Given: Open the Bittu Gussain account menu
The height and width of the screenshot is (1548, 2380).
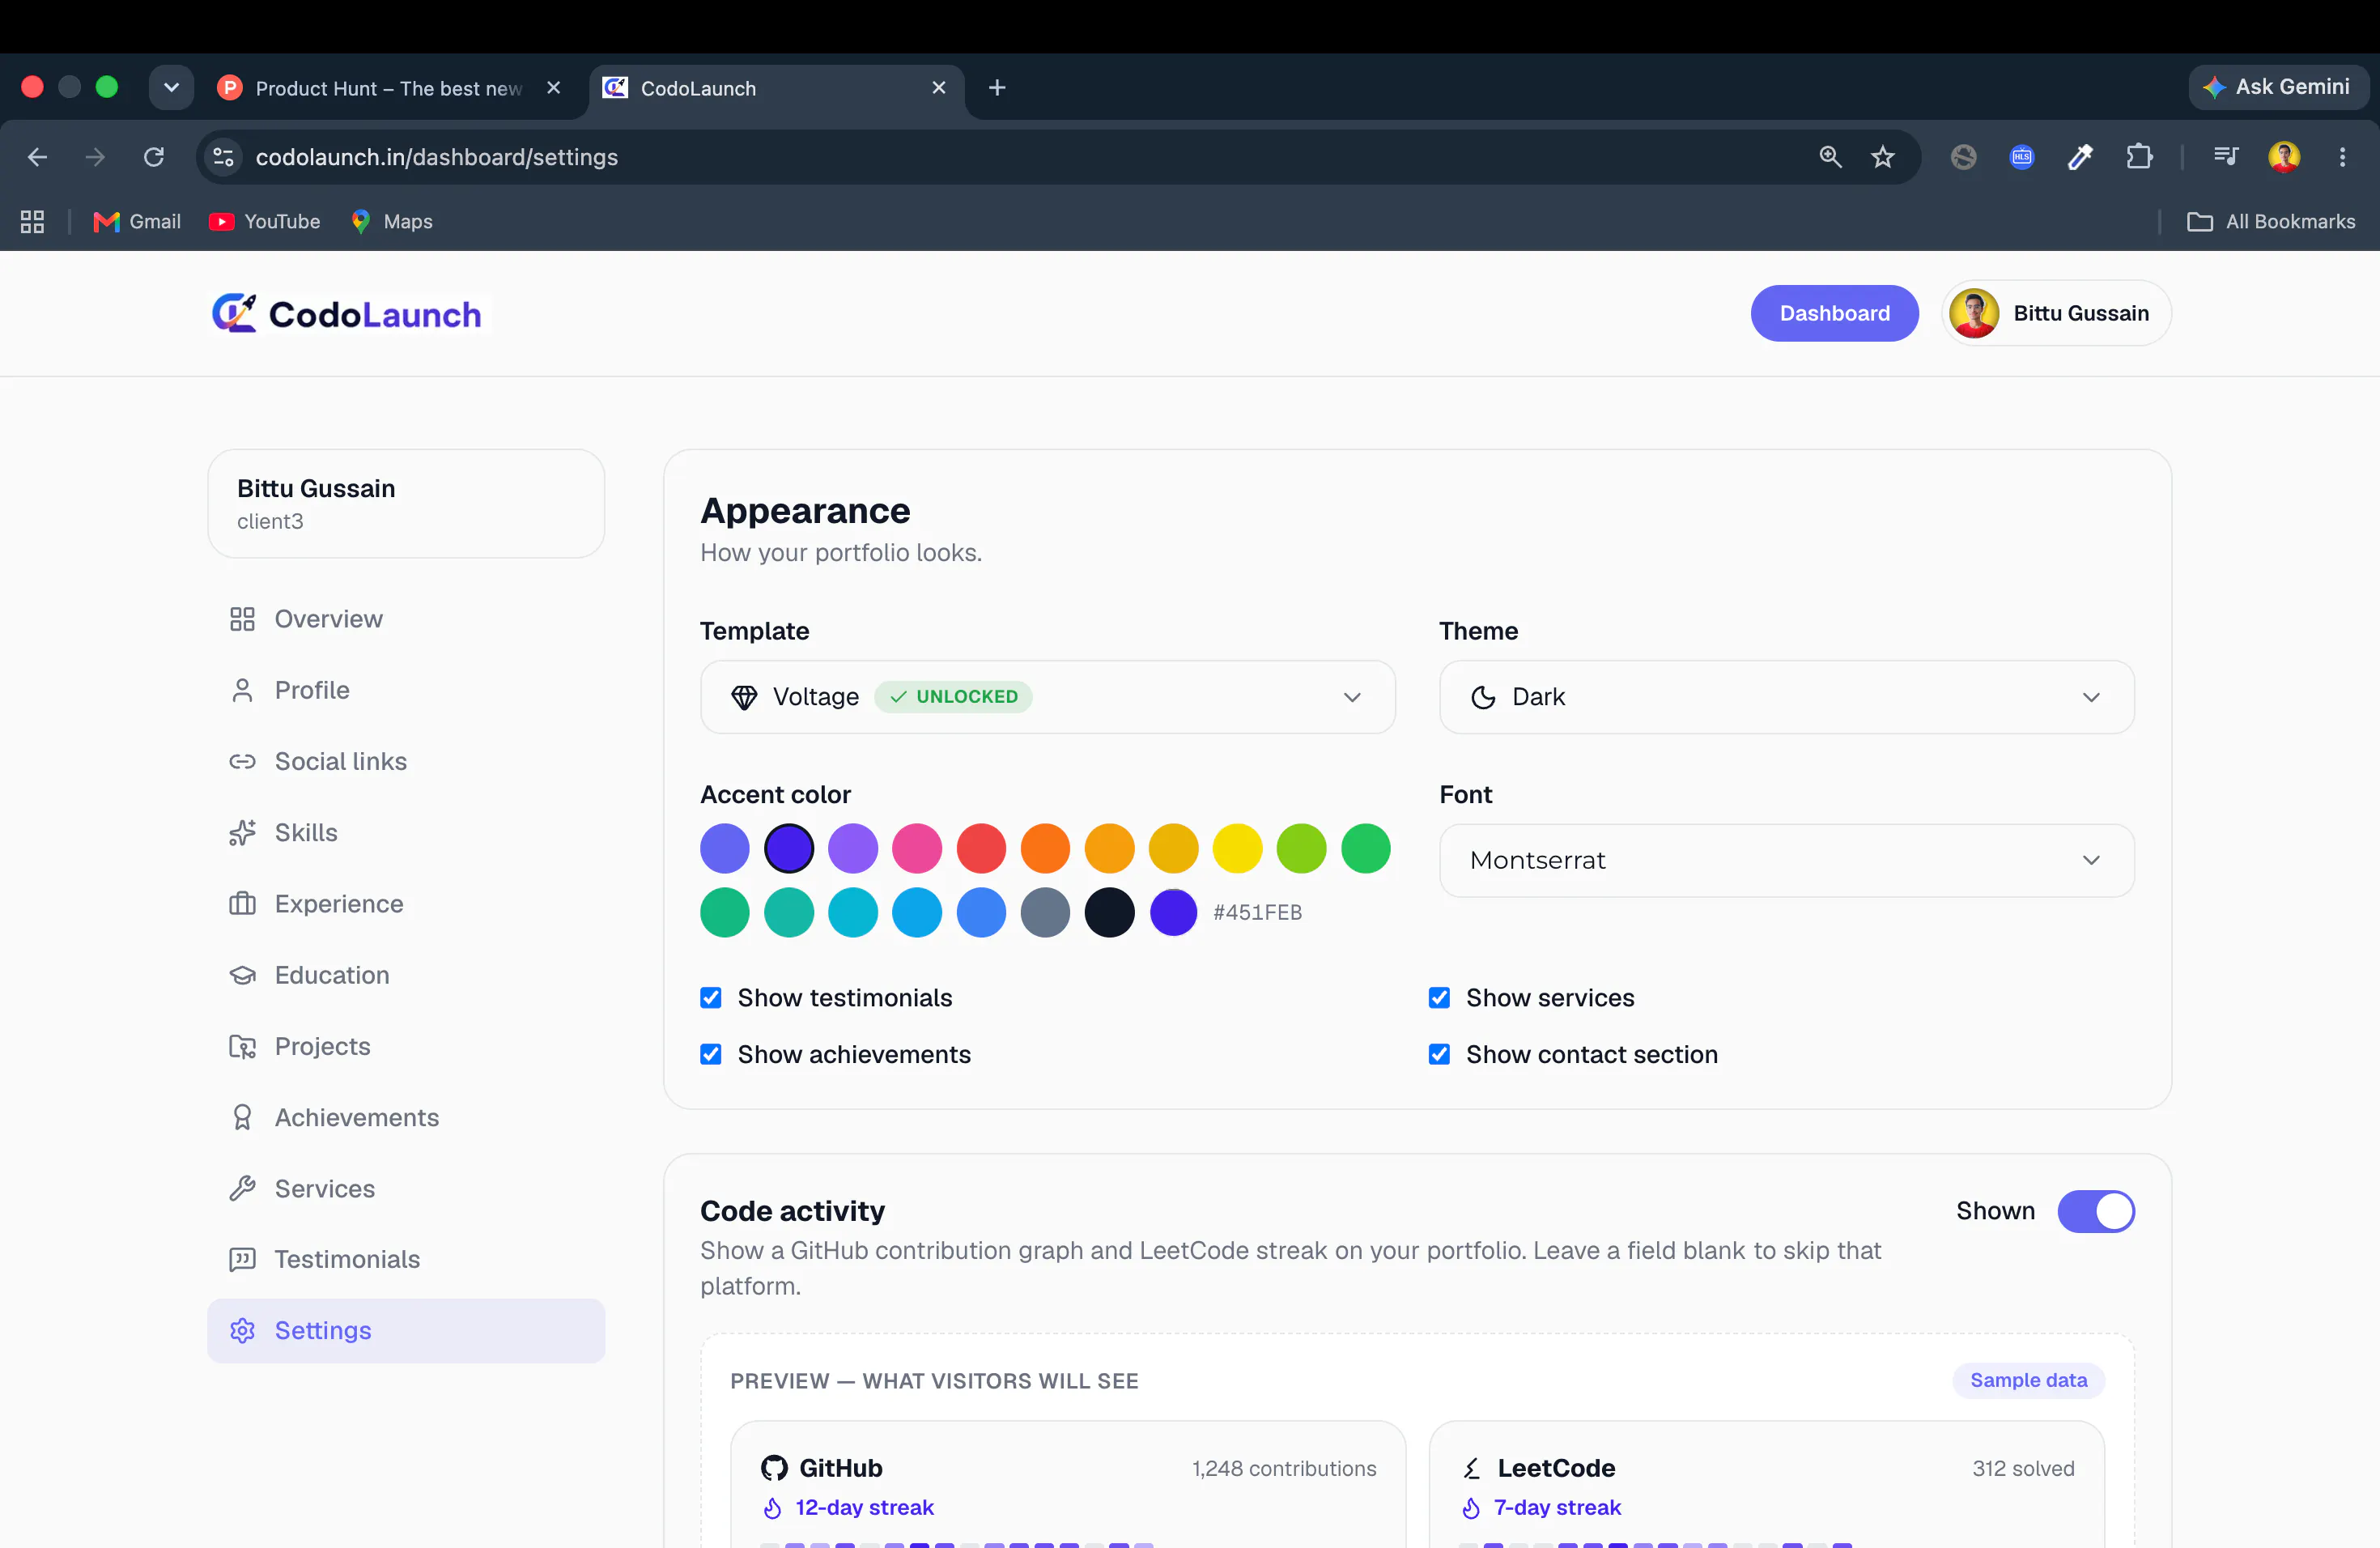Looking at the screenshot, I should (x=2056, y=313).
